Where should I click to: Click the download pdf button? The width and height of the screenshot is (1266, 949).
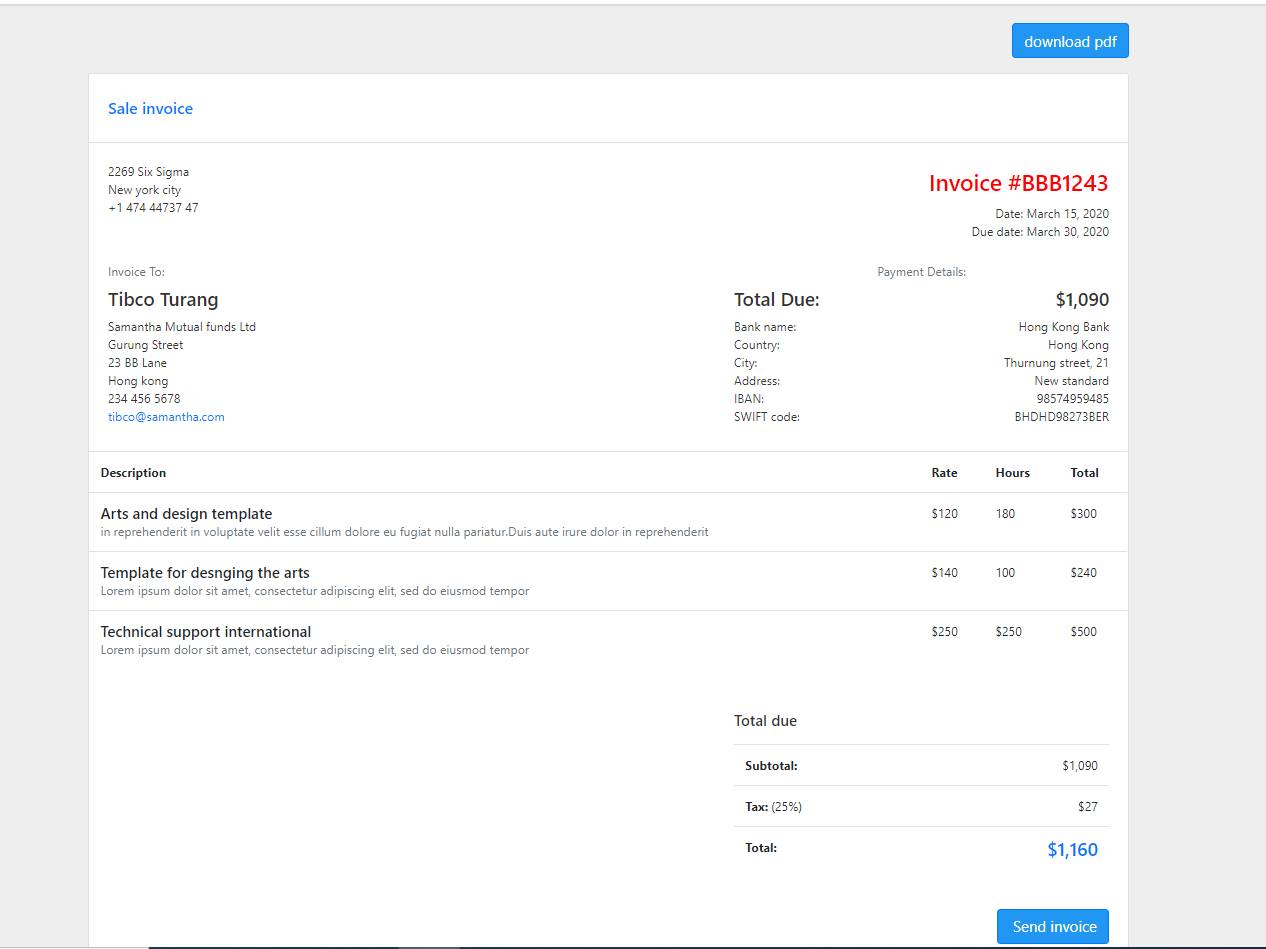1070,41
